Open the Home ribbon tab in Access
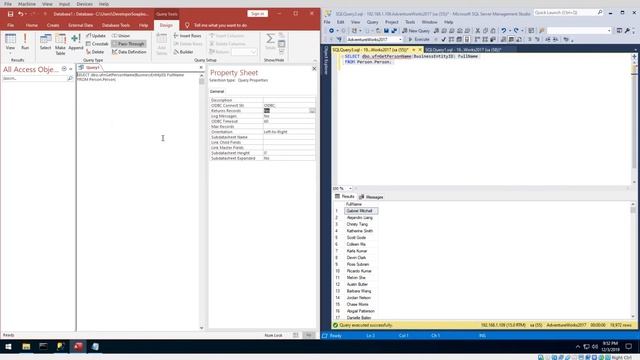The image size is (640, 360). pyautogui.click(x=31, y=25)
